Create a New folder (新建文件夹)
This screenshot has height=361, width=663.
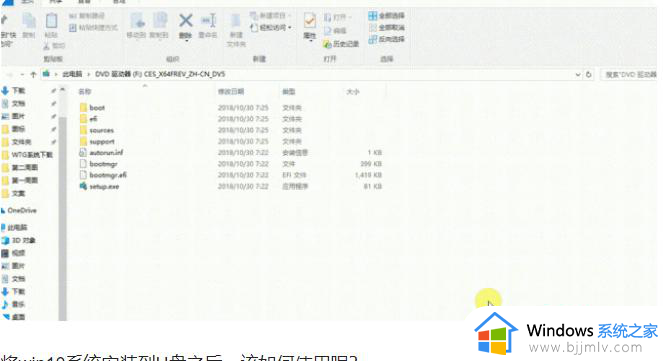point(236,30)
